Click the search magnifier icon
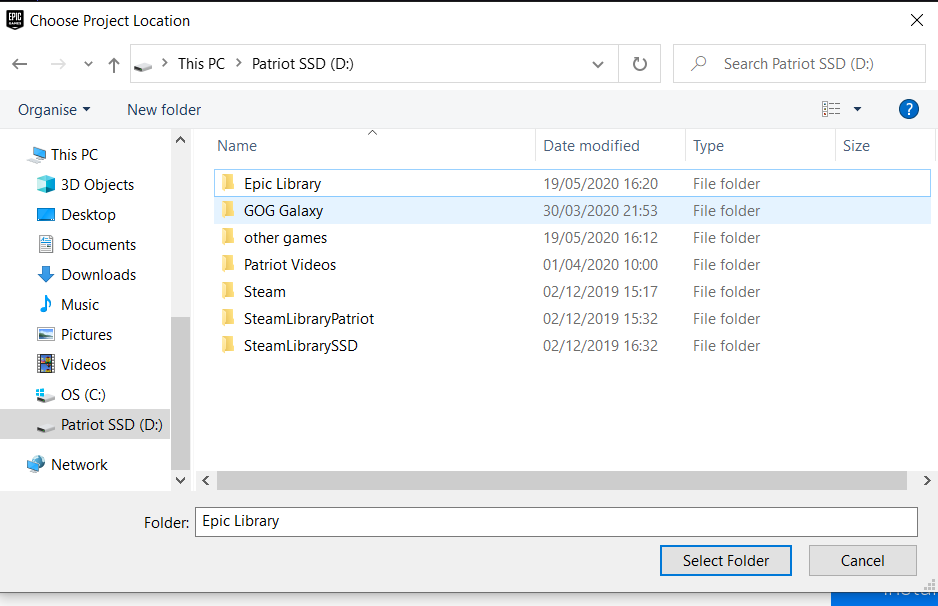This screenshot has height=606, width=938. pos(698,63)
